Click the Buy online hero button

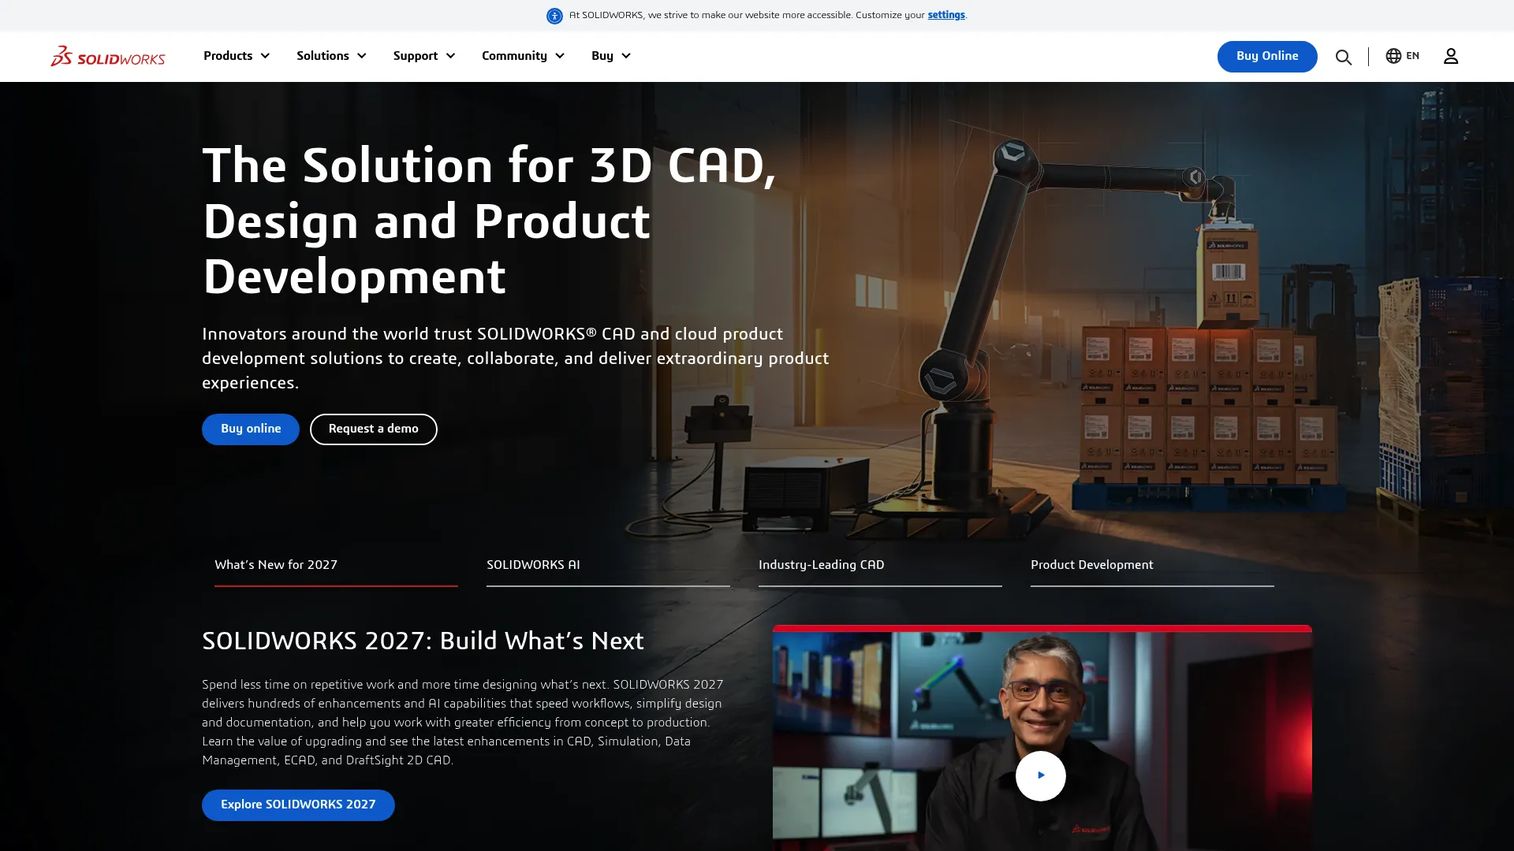click(251, 429)
